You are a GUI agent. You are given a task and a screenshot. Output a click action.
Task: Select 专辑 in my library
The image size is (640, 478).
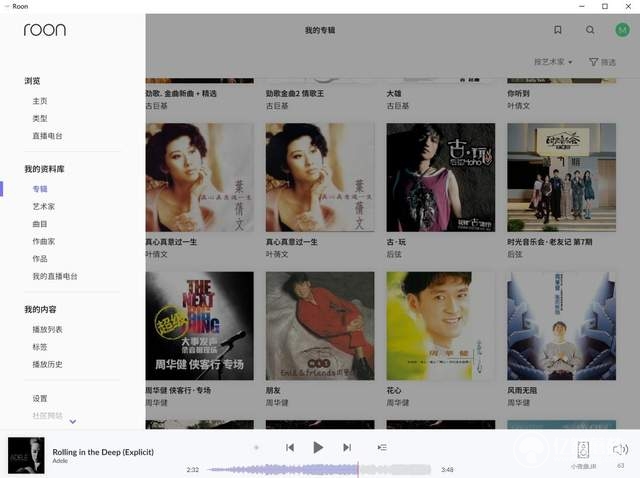tap(40, 189)
